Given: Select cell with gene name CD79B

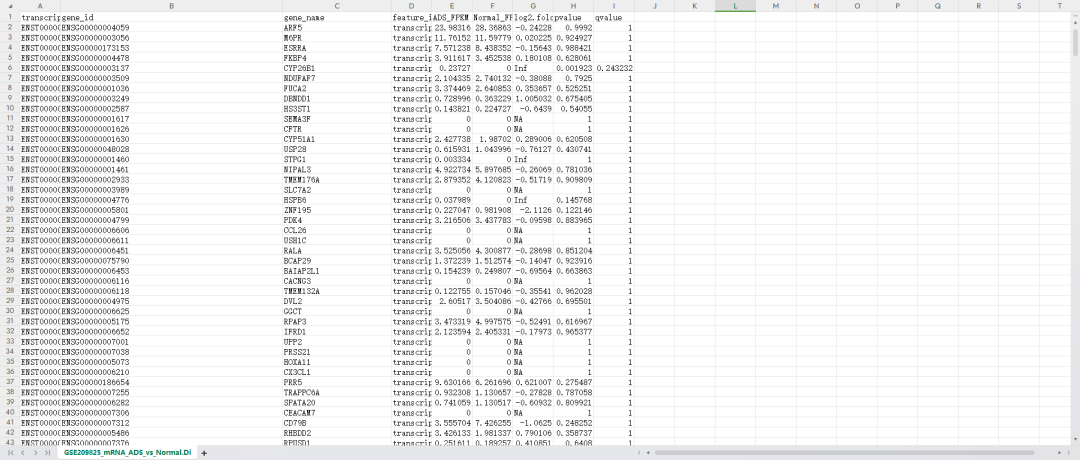Looking at the screenshot, I should tap(336, 422).
